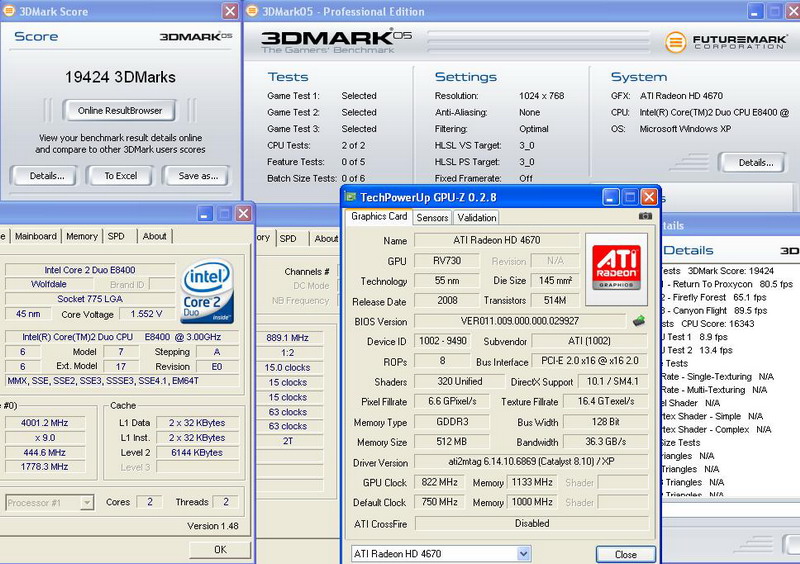Click the Shaders 320 Unified field

click(x=459, y=382)
